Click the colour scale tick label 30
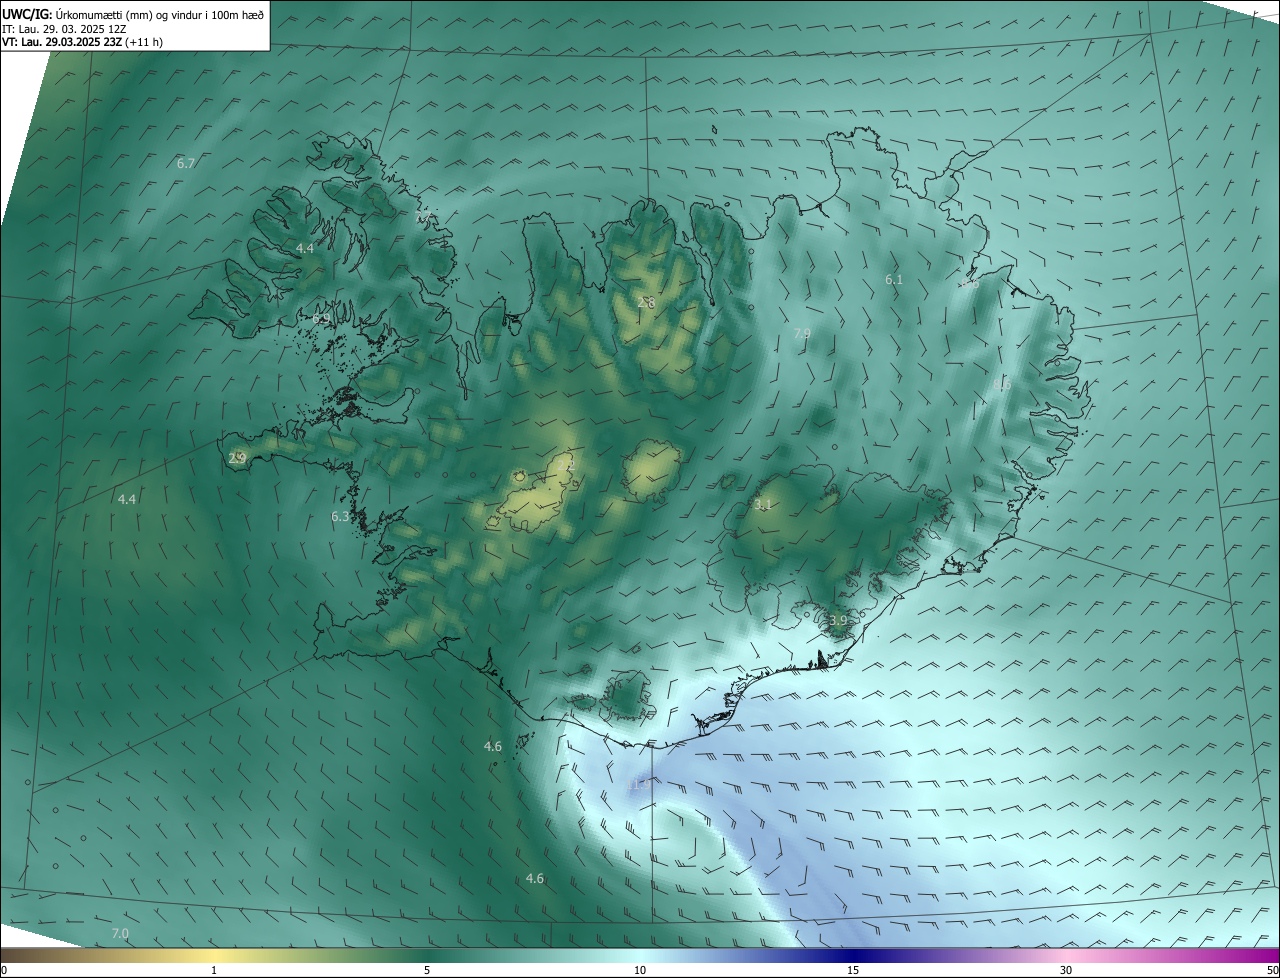This screenshot has width=1280, height=978. point(1066,971)
